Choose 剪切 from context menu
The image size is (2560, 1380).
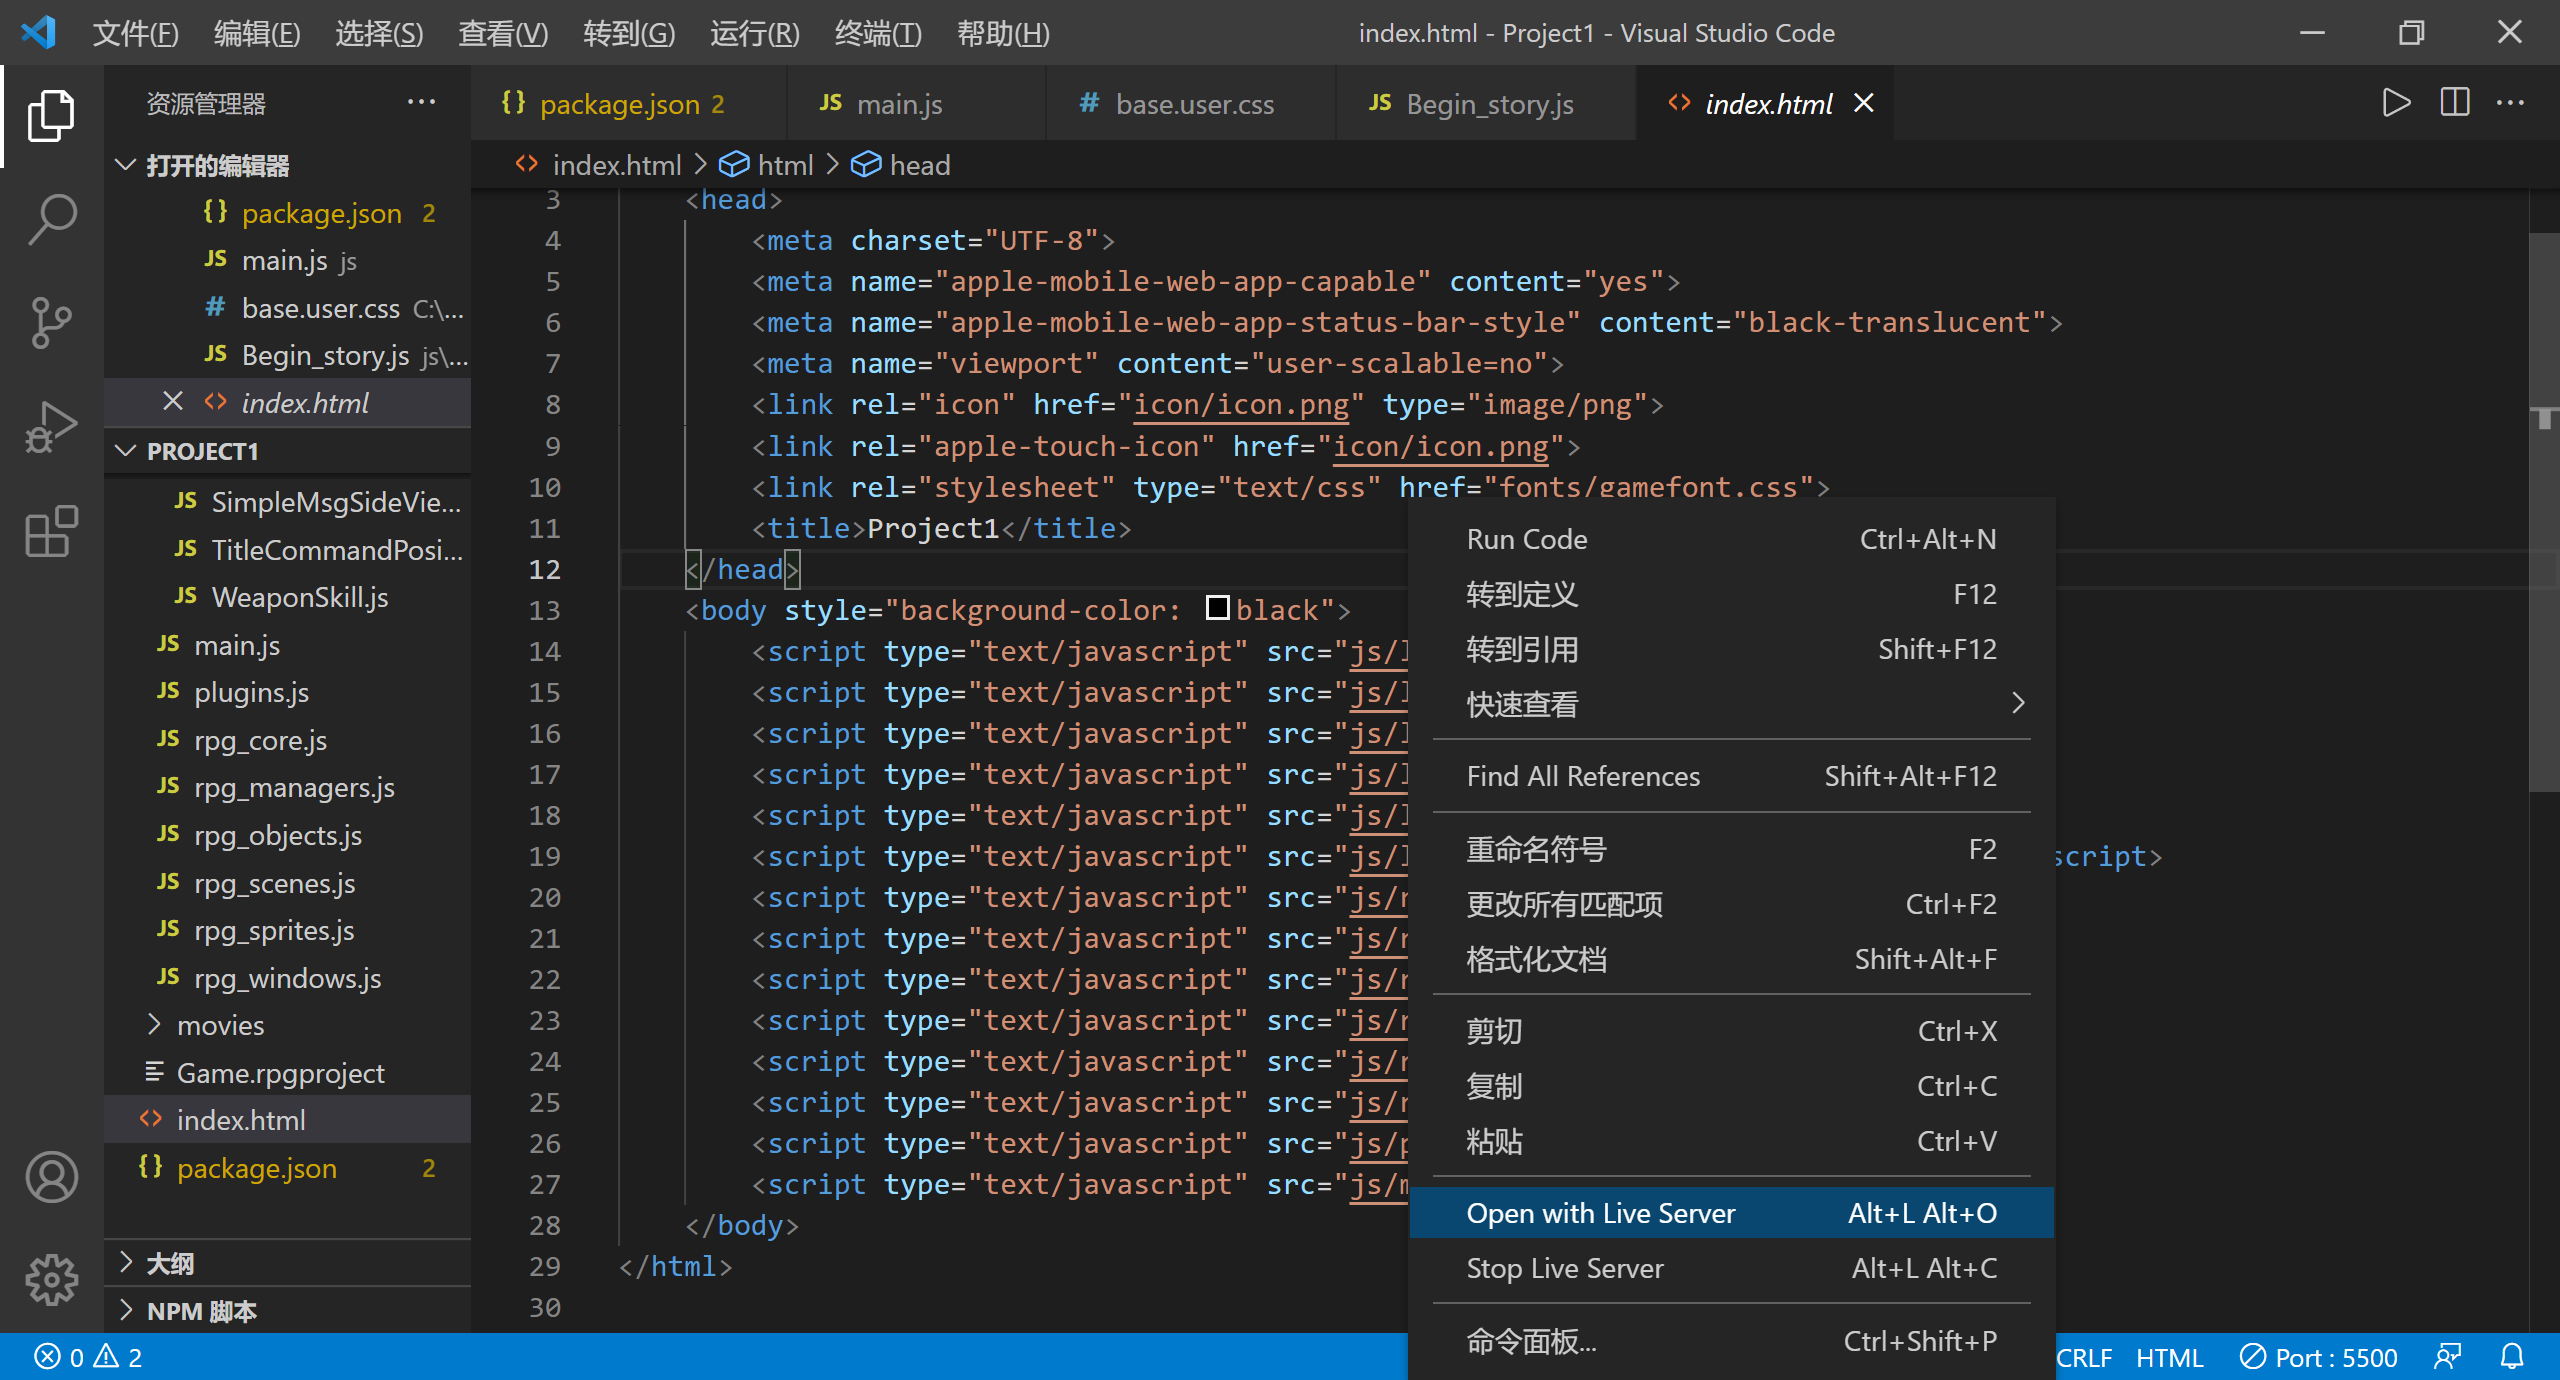1731,1031
